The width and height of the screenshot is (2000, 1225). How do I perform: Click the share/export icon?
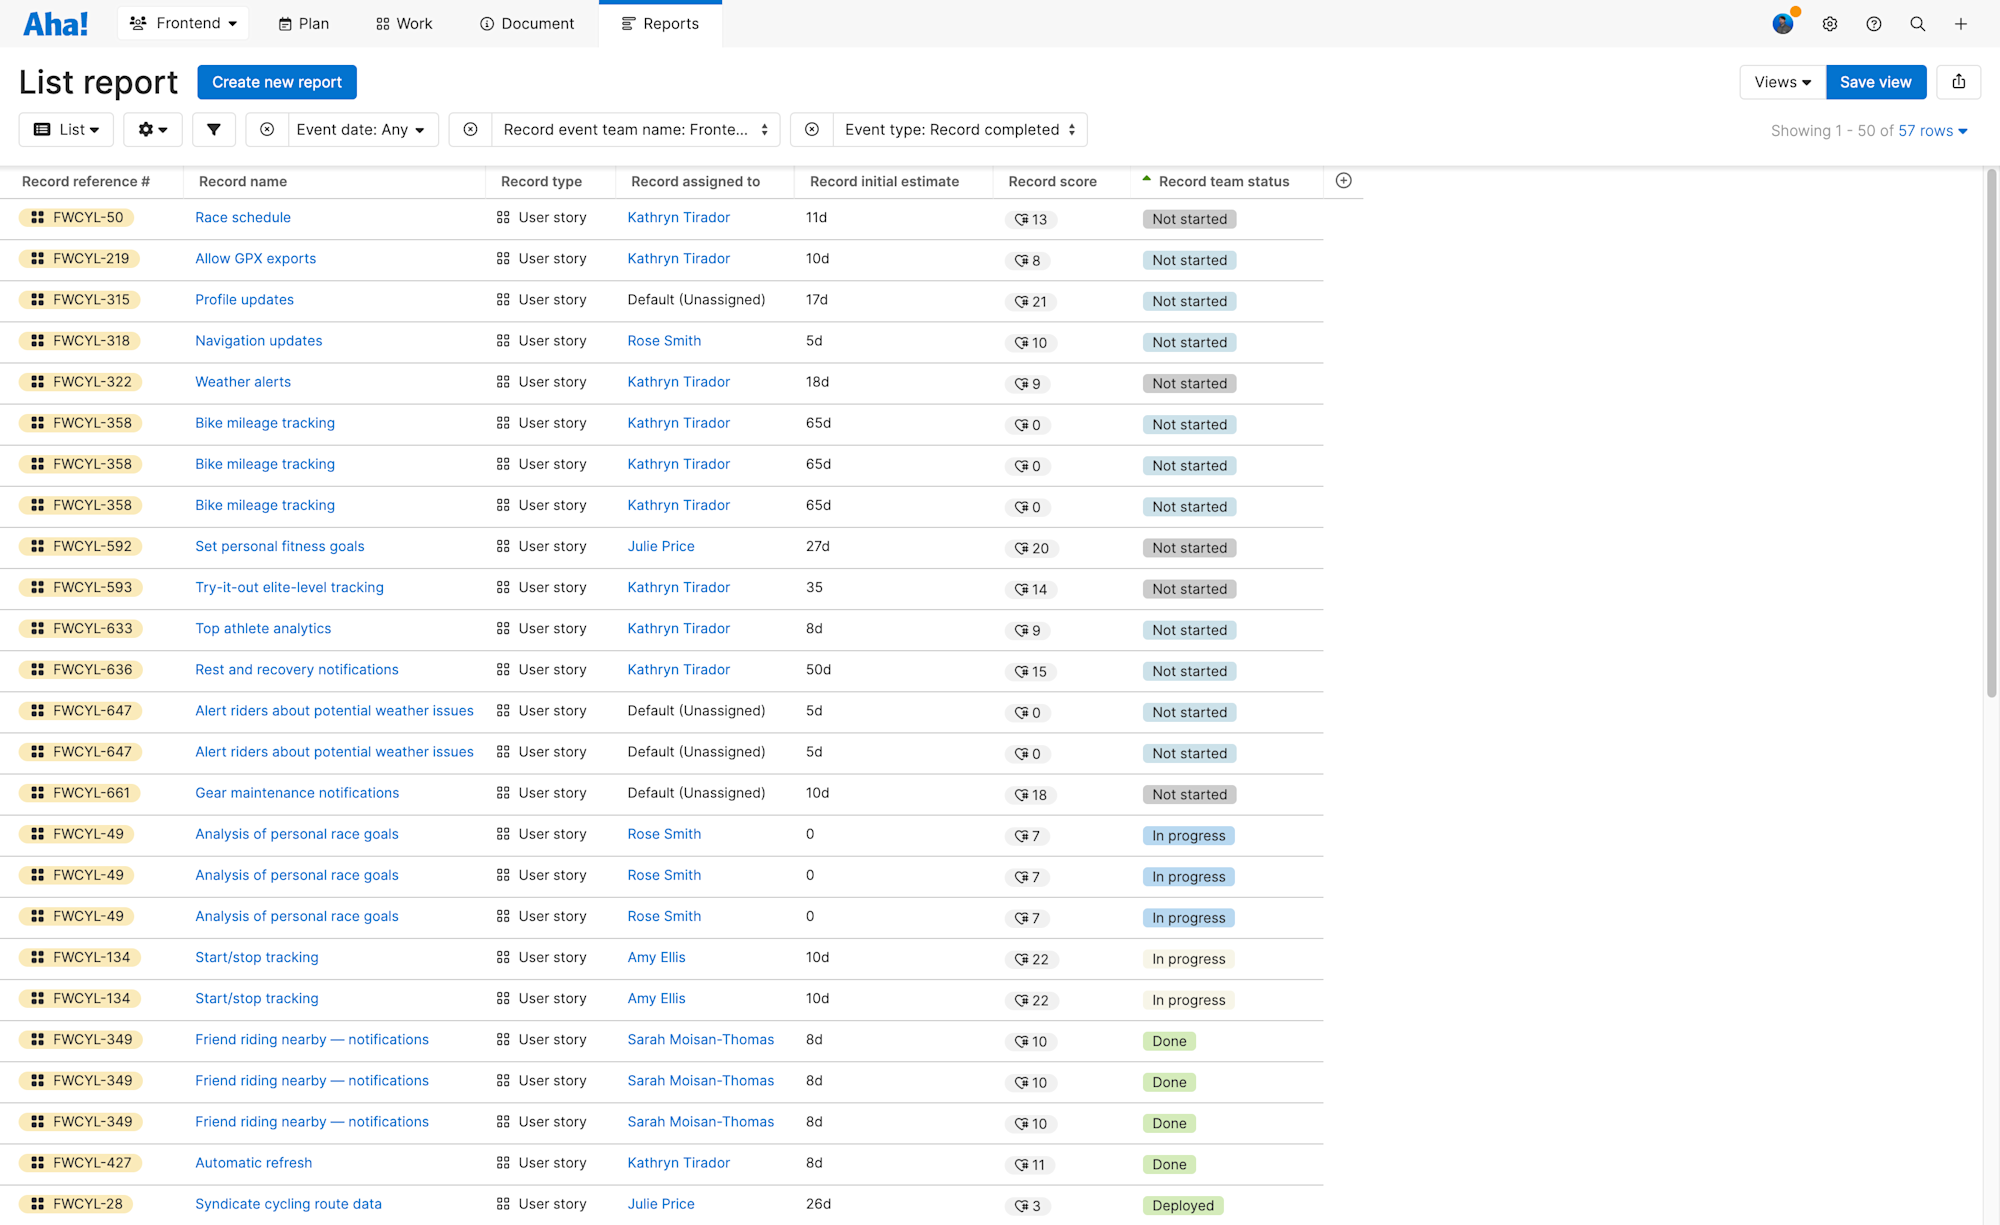(1958, 82)
